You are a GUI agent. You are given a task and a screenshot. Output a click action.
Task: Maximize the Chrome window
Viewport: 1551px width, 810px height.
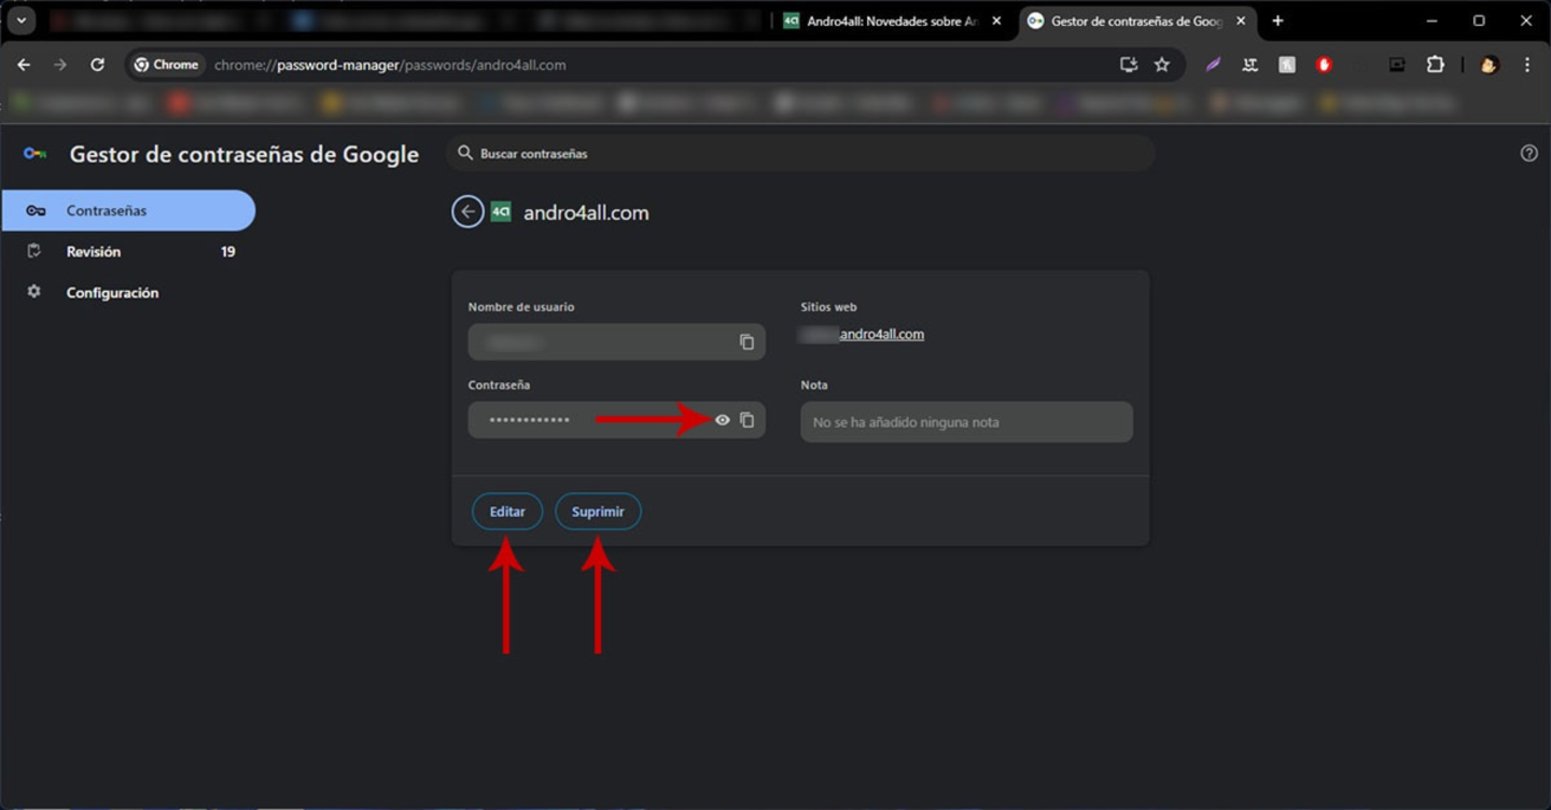pos(1479,20)
